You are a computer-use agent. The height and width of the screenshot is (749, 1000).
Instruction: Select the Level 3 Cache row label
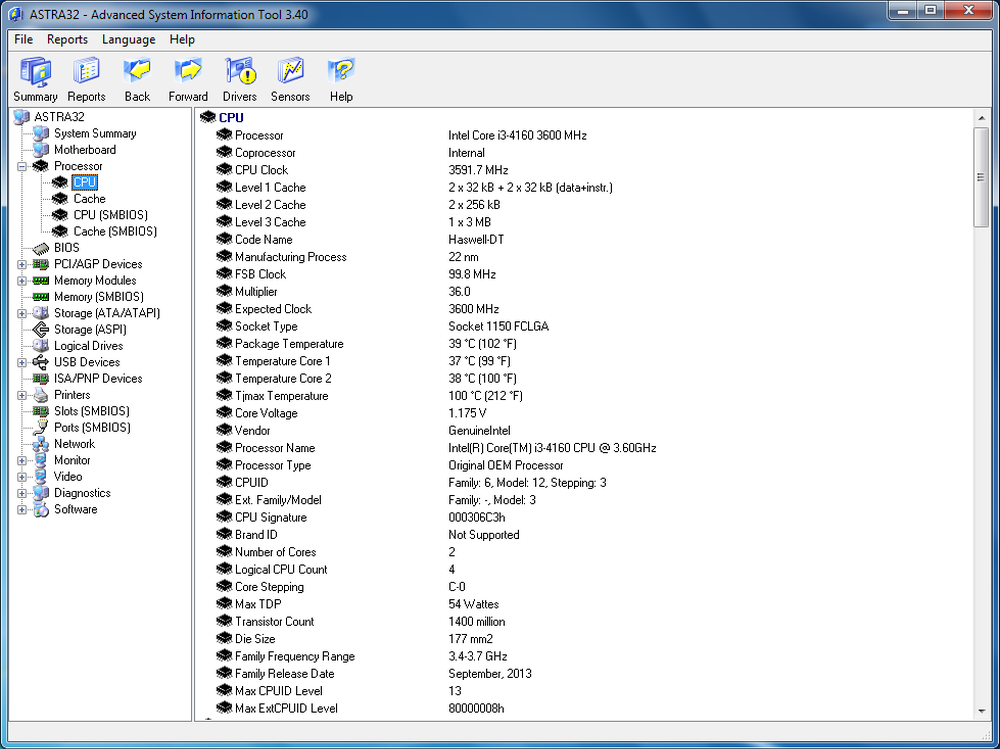[x=270, y=222]
